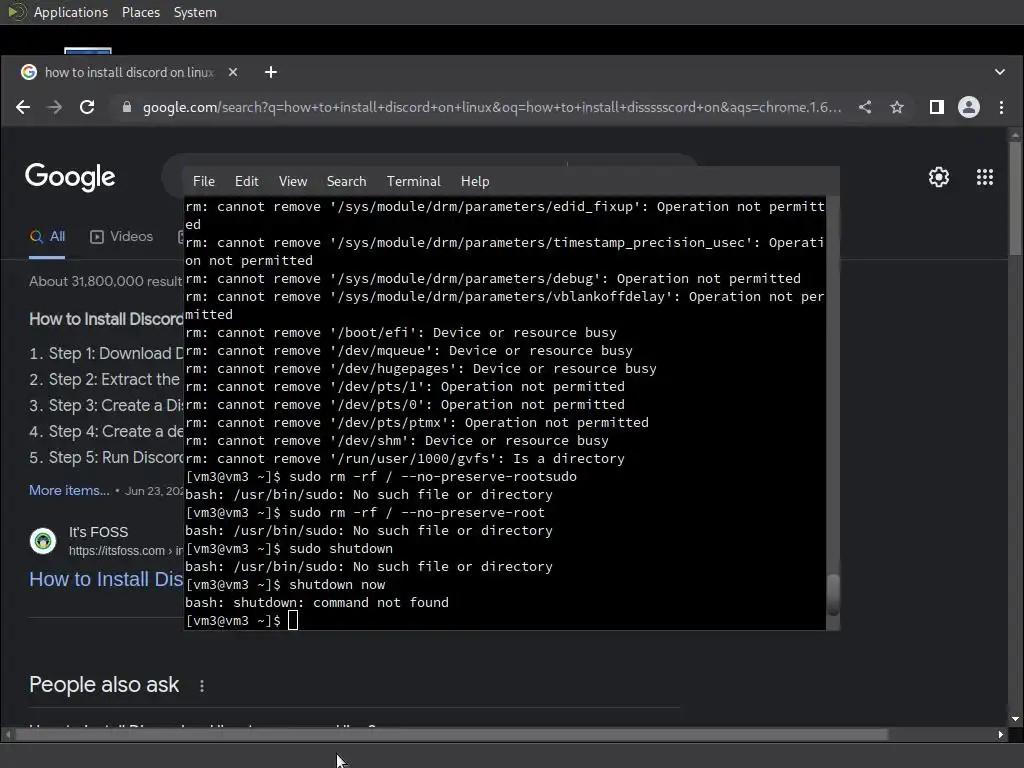Open the 'How to Install Dis...' result link
The image size is (1024, 768).
pos(106,579)
